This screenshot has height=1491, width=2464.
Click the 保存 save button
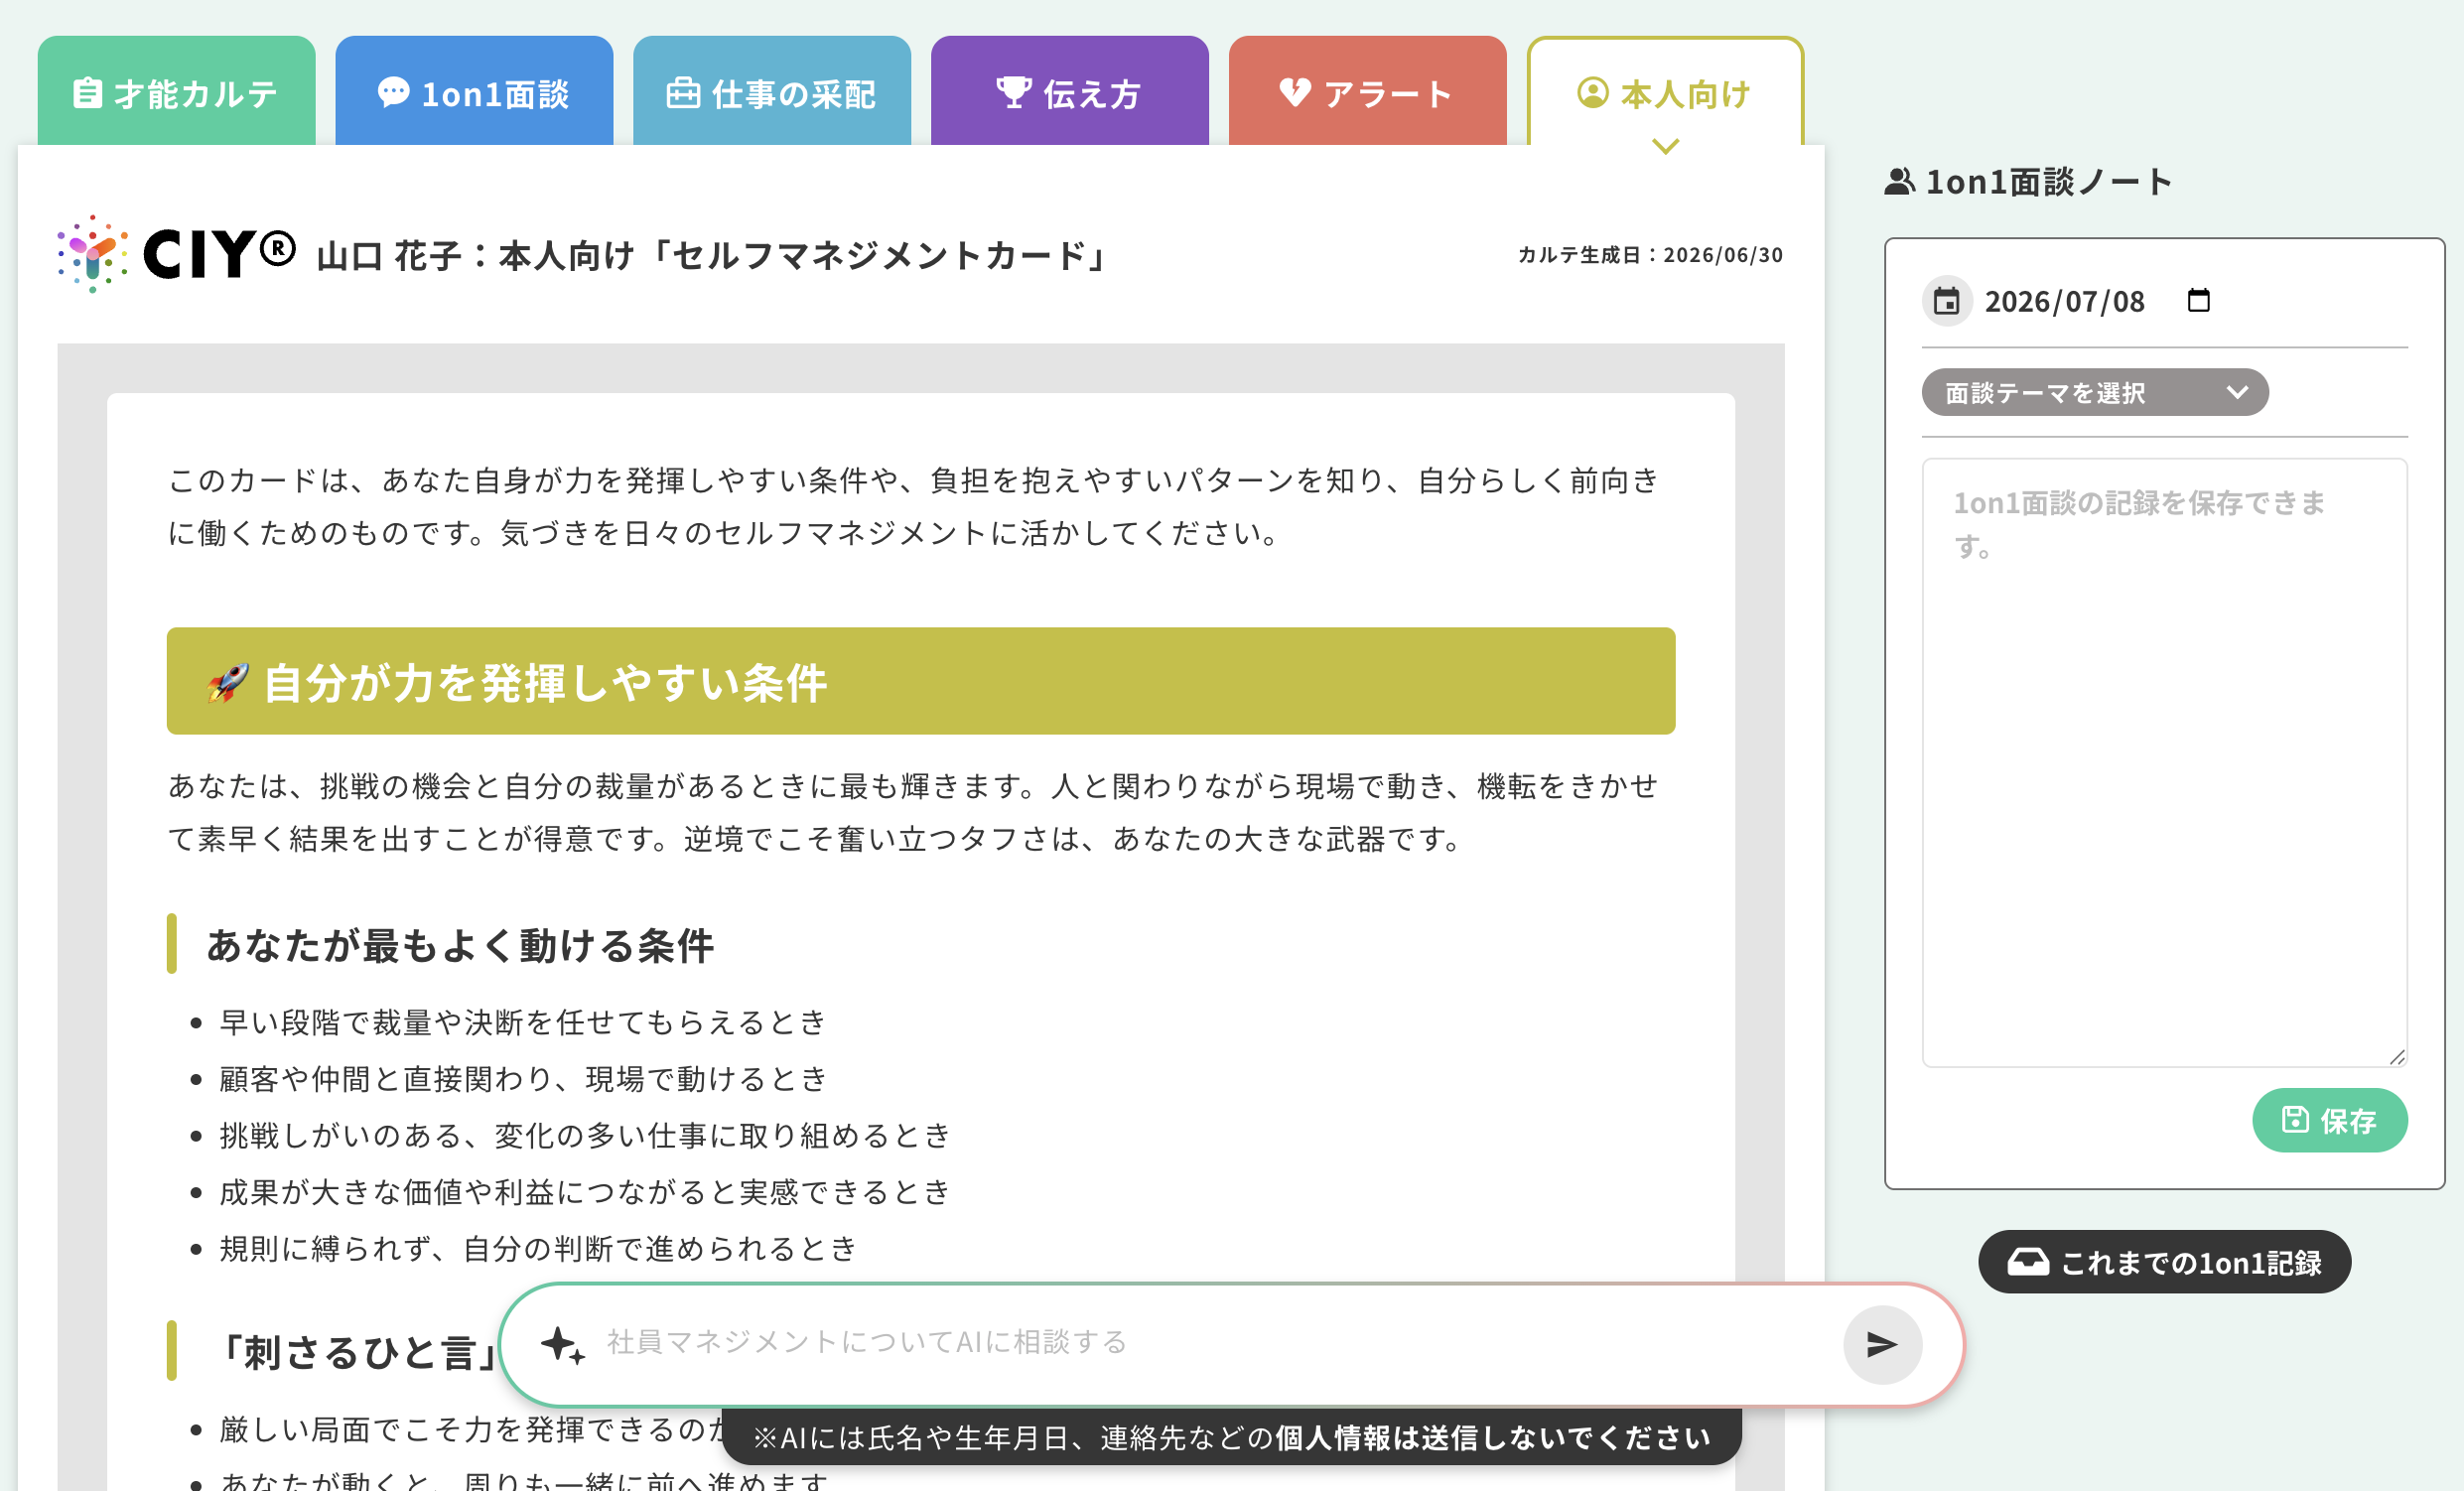(2329, 1120)
